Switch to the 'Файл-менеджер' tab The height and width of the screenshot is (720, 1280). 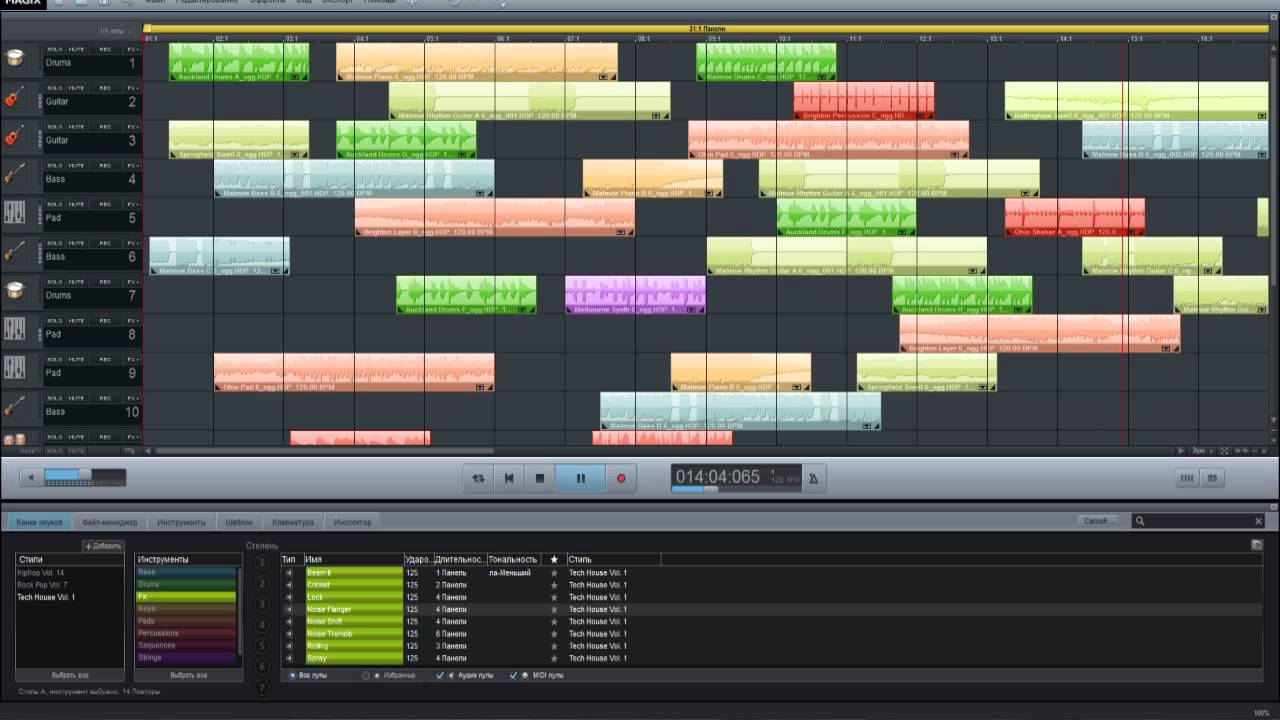(109, 522)
